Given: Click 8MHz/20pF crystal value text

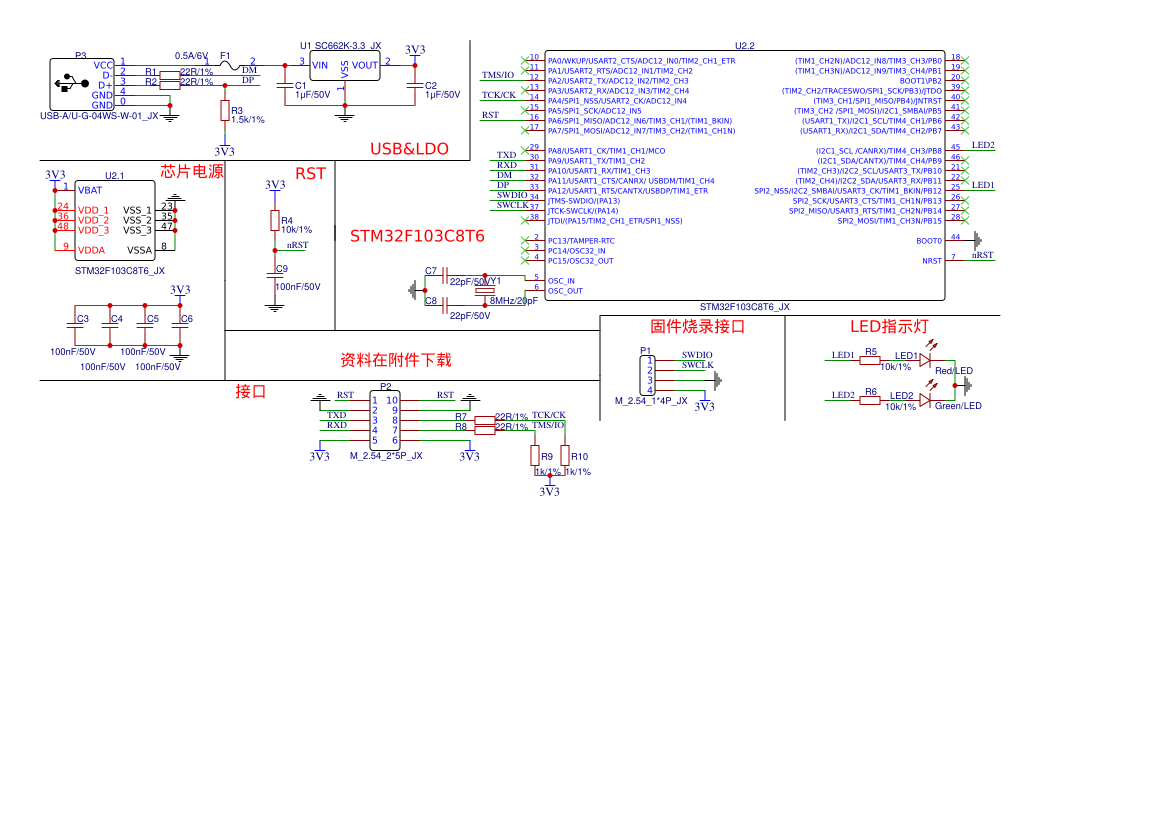Looking at the screenshot, I should click(x=513, y=301).
